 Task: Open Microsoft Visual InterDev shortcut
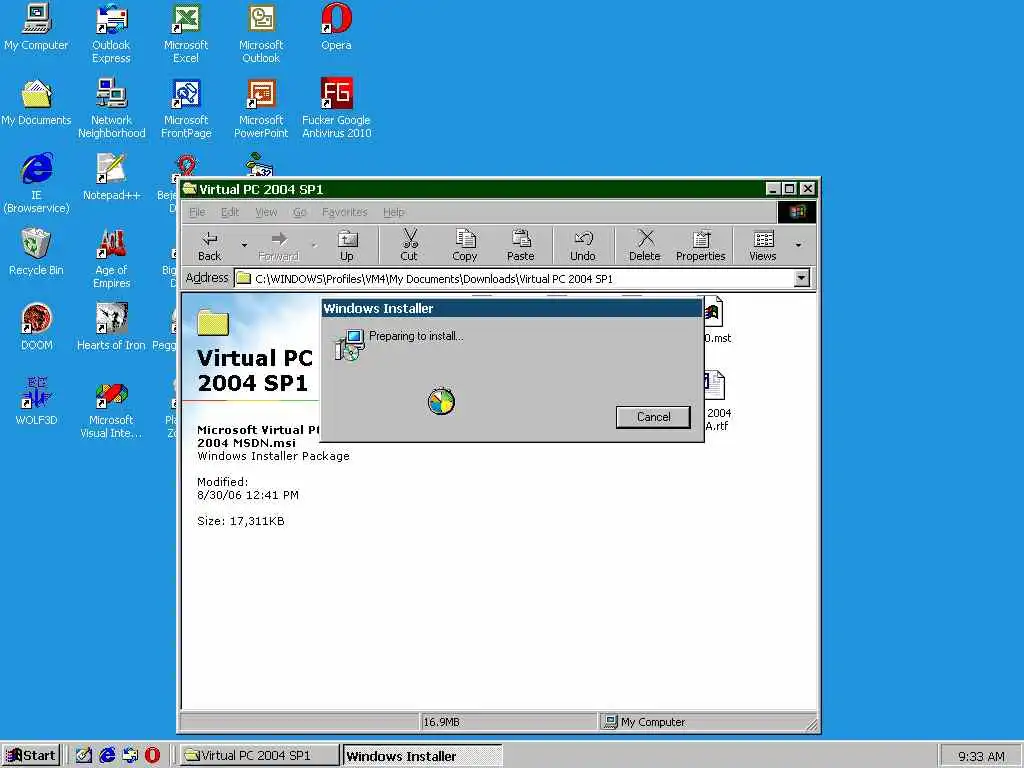[112, 409]
